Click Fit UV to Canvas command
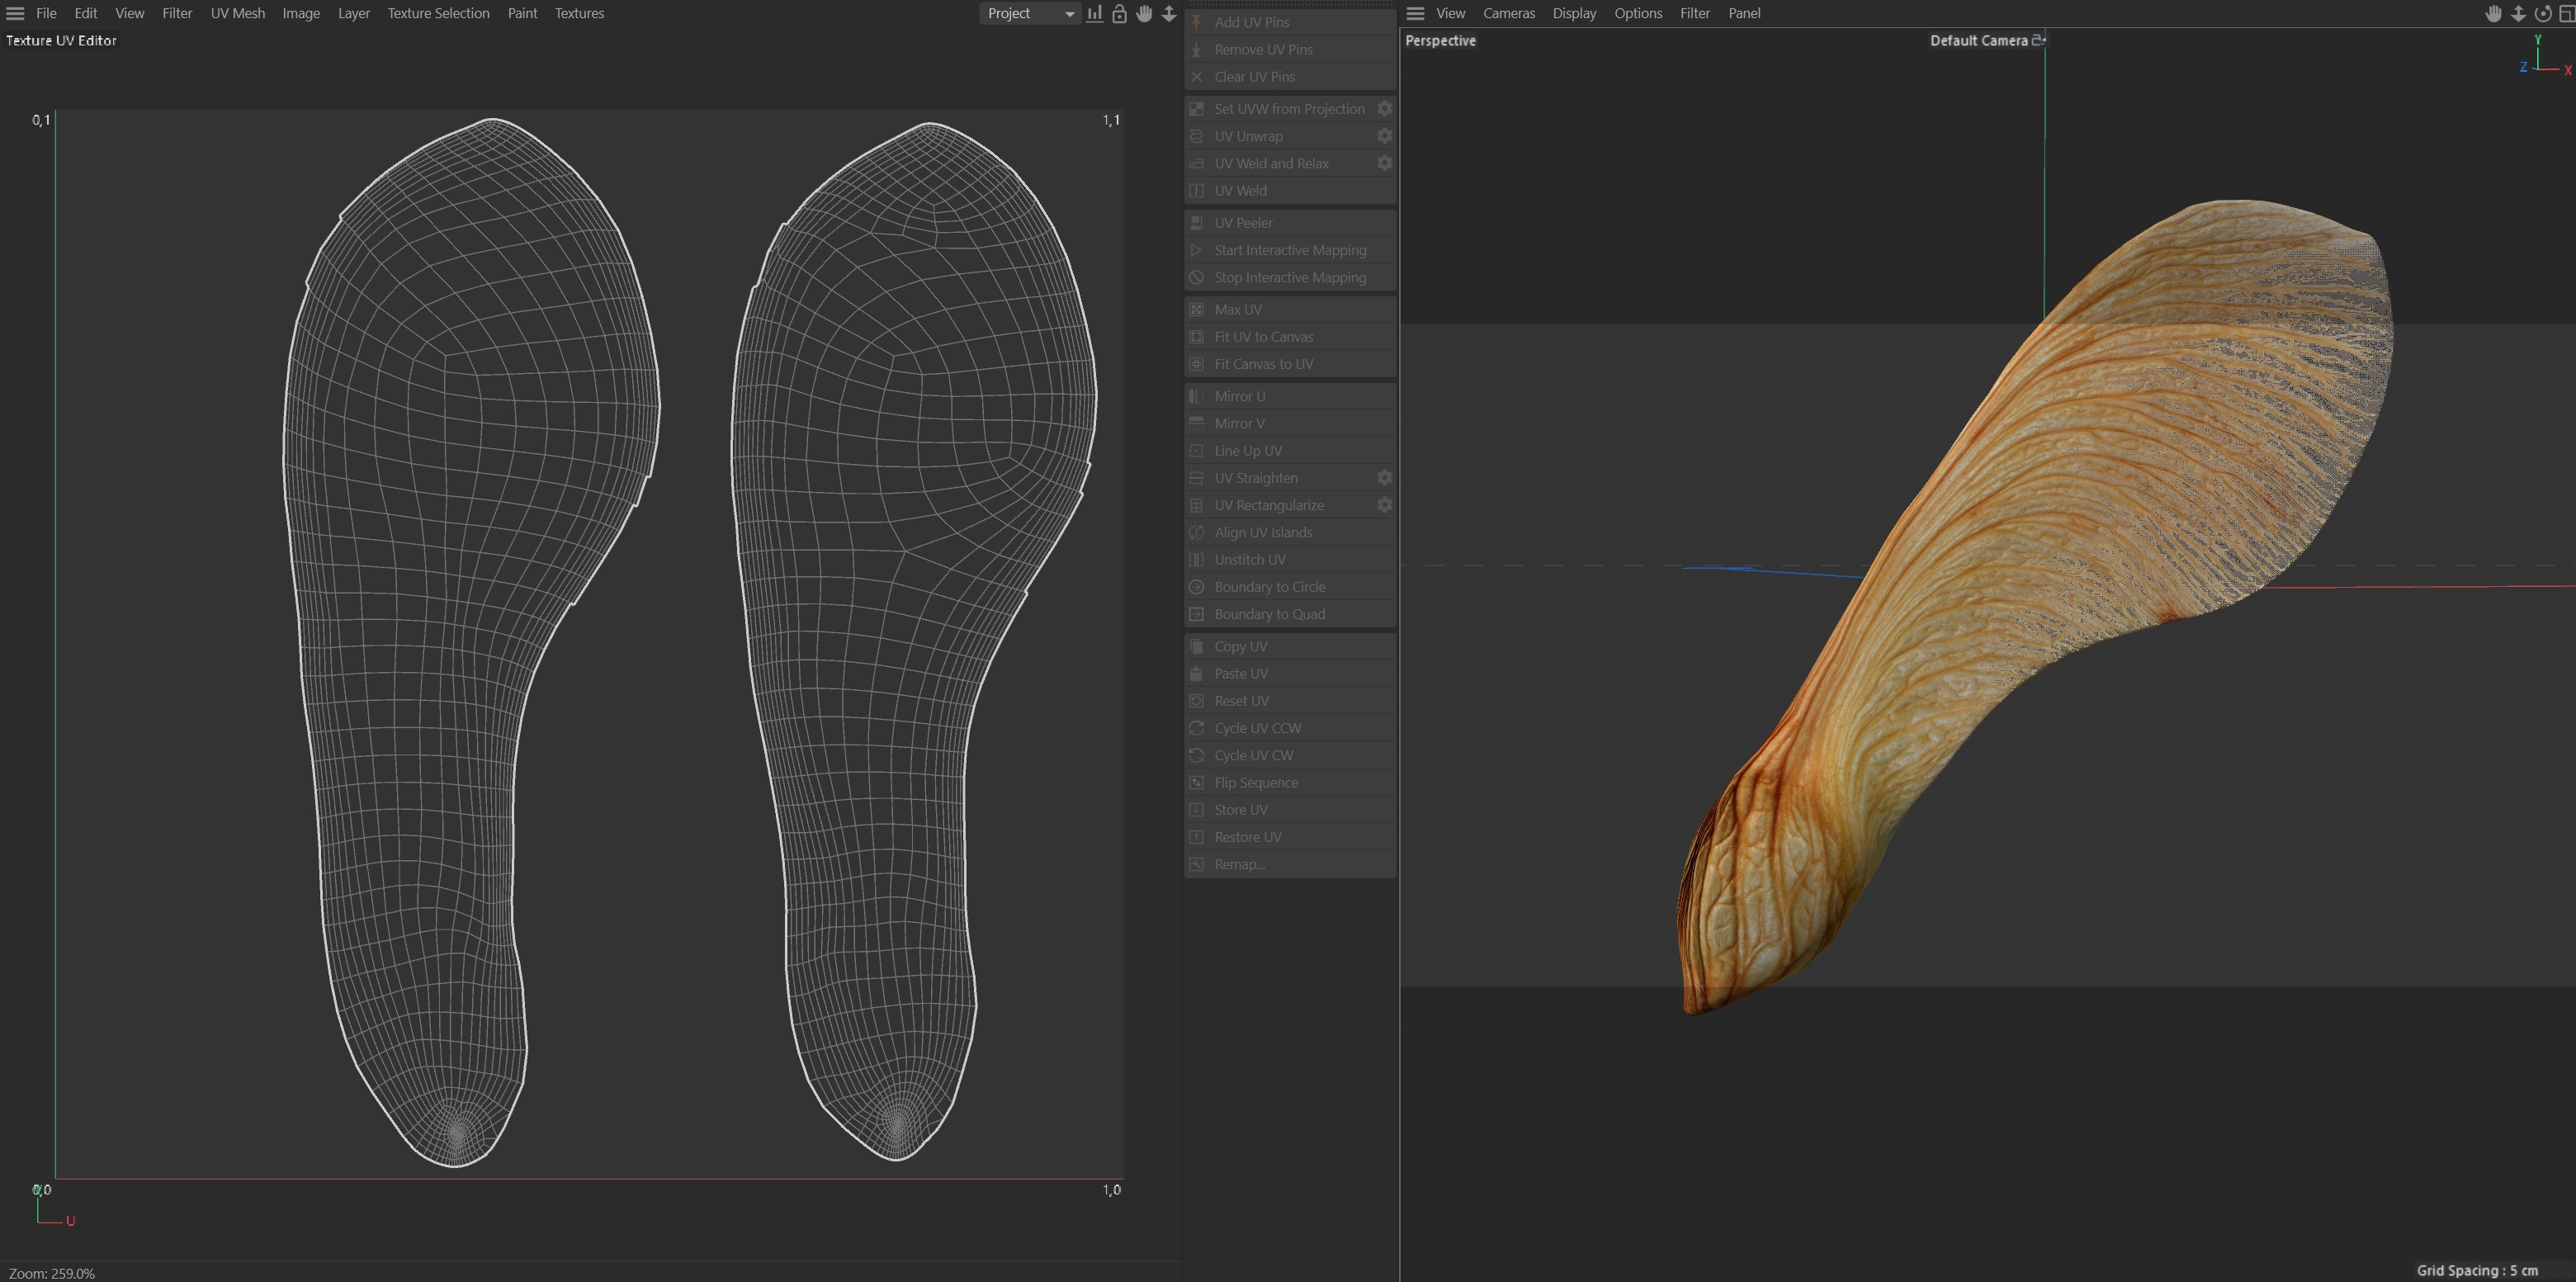 coord(1263,337)
